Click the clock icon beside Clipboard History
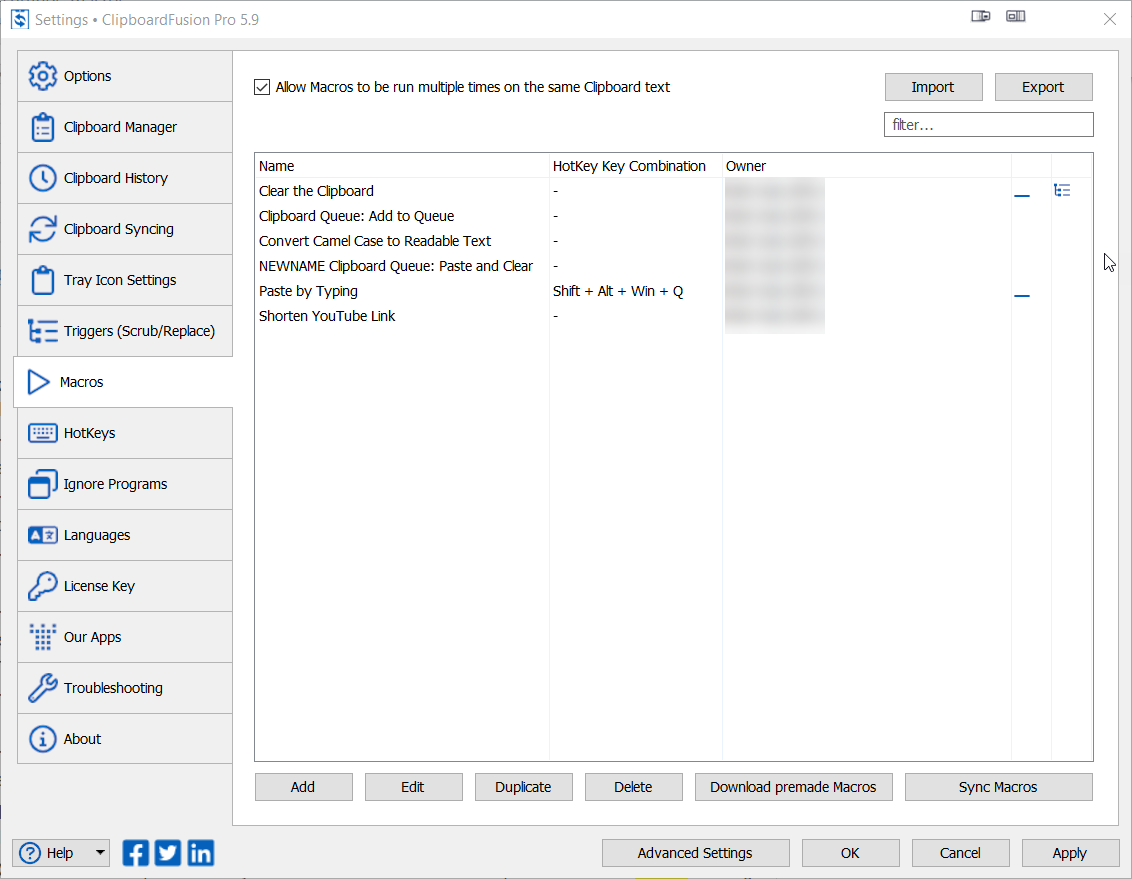1132x879 pixels. point(43,178)
